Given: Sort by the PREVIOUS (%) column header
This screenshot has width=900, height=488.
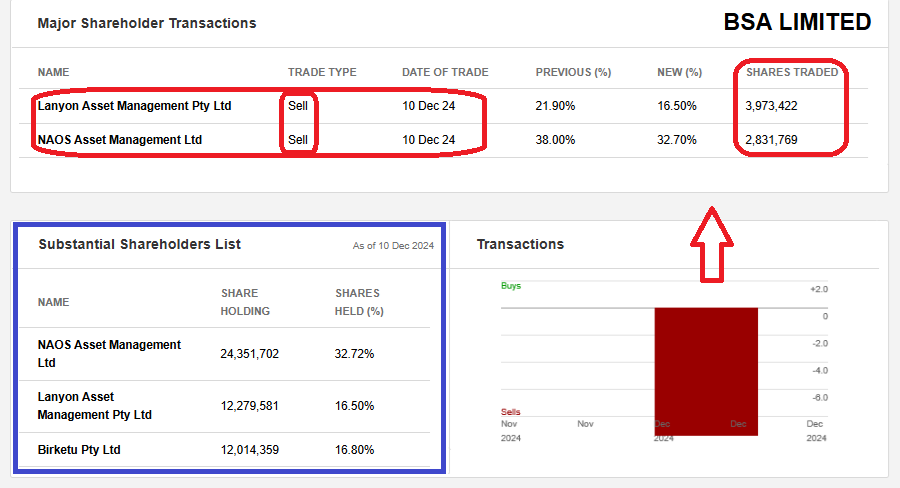Looking at the screenshot, I should [x=573, y=72].
